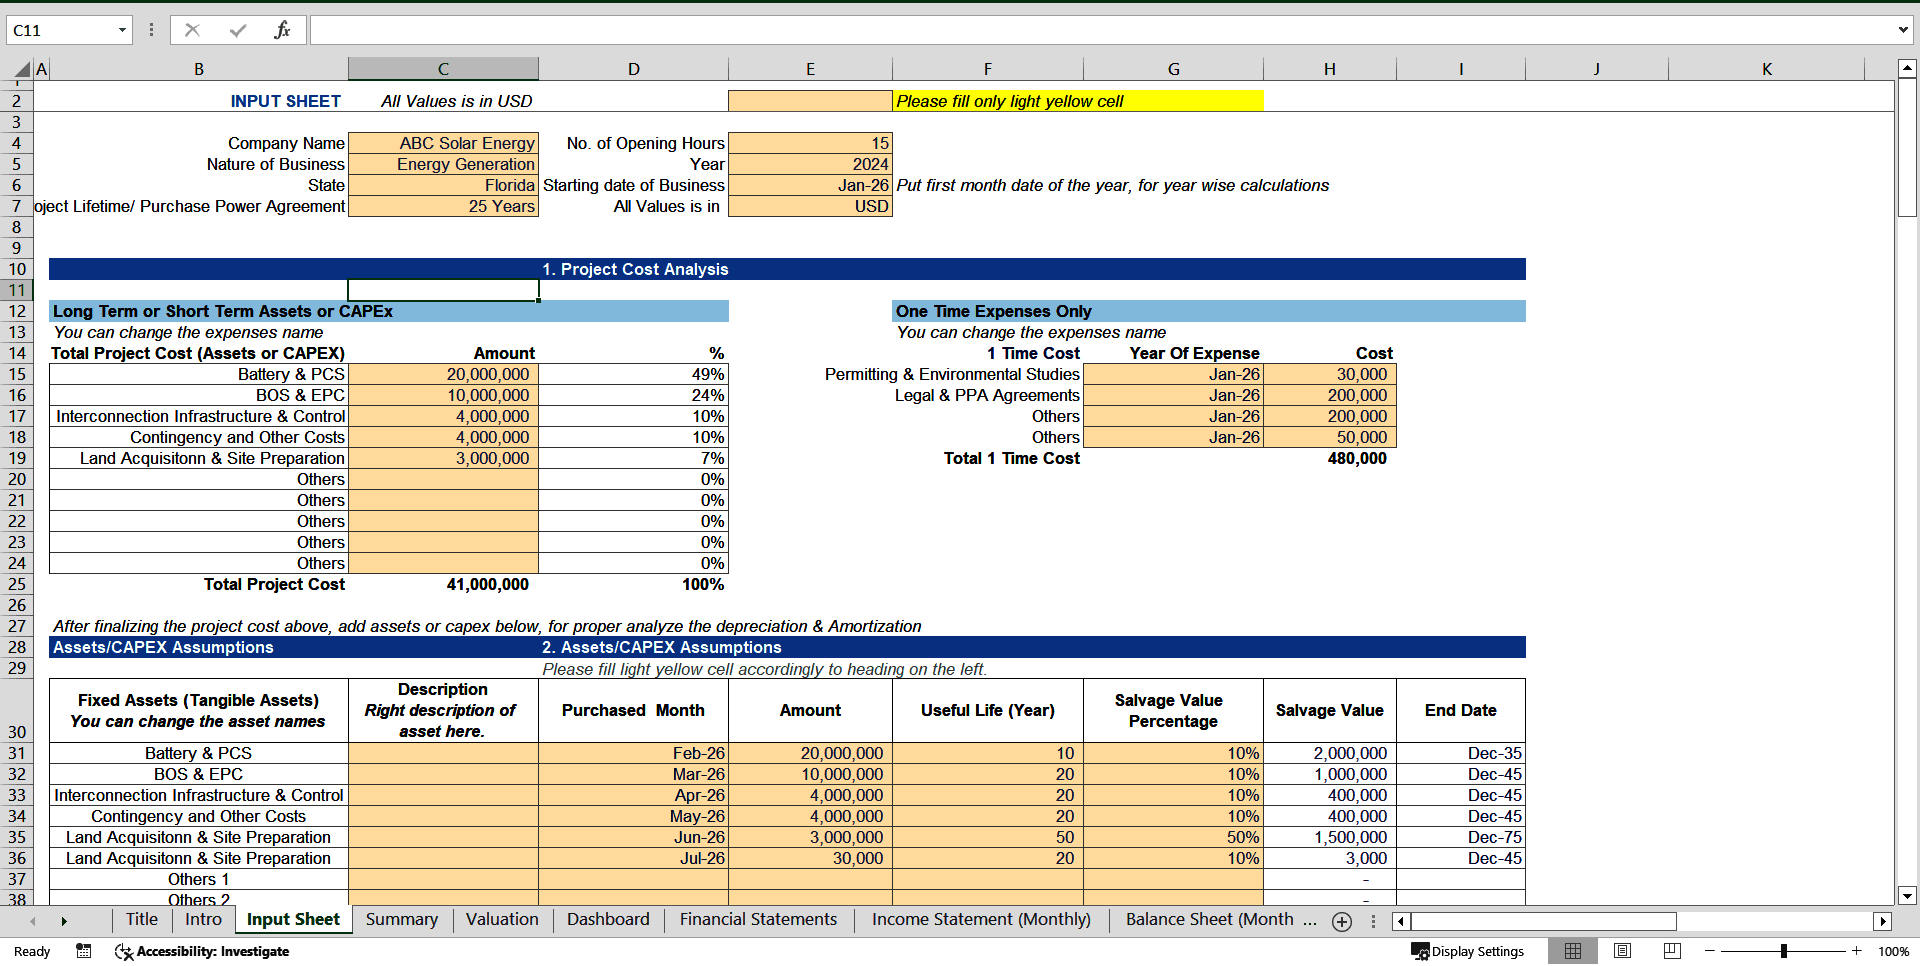Switch to Page Layout view icon
The height and width of the screenshot is (966, 1920).
click(1622, 951)
